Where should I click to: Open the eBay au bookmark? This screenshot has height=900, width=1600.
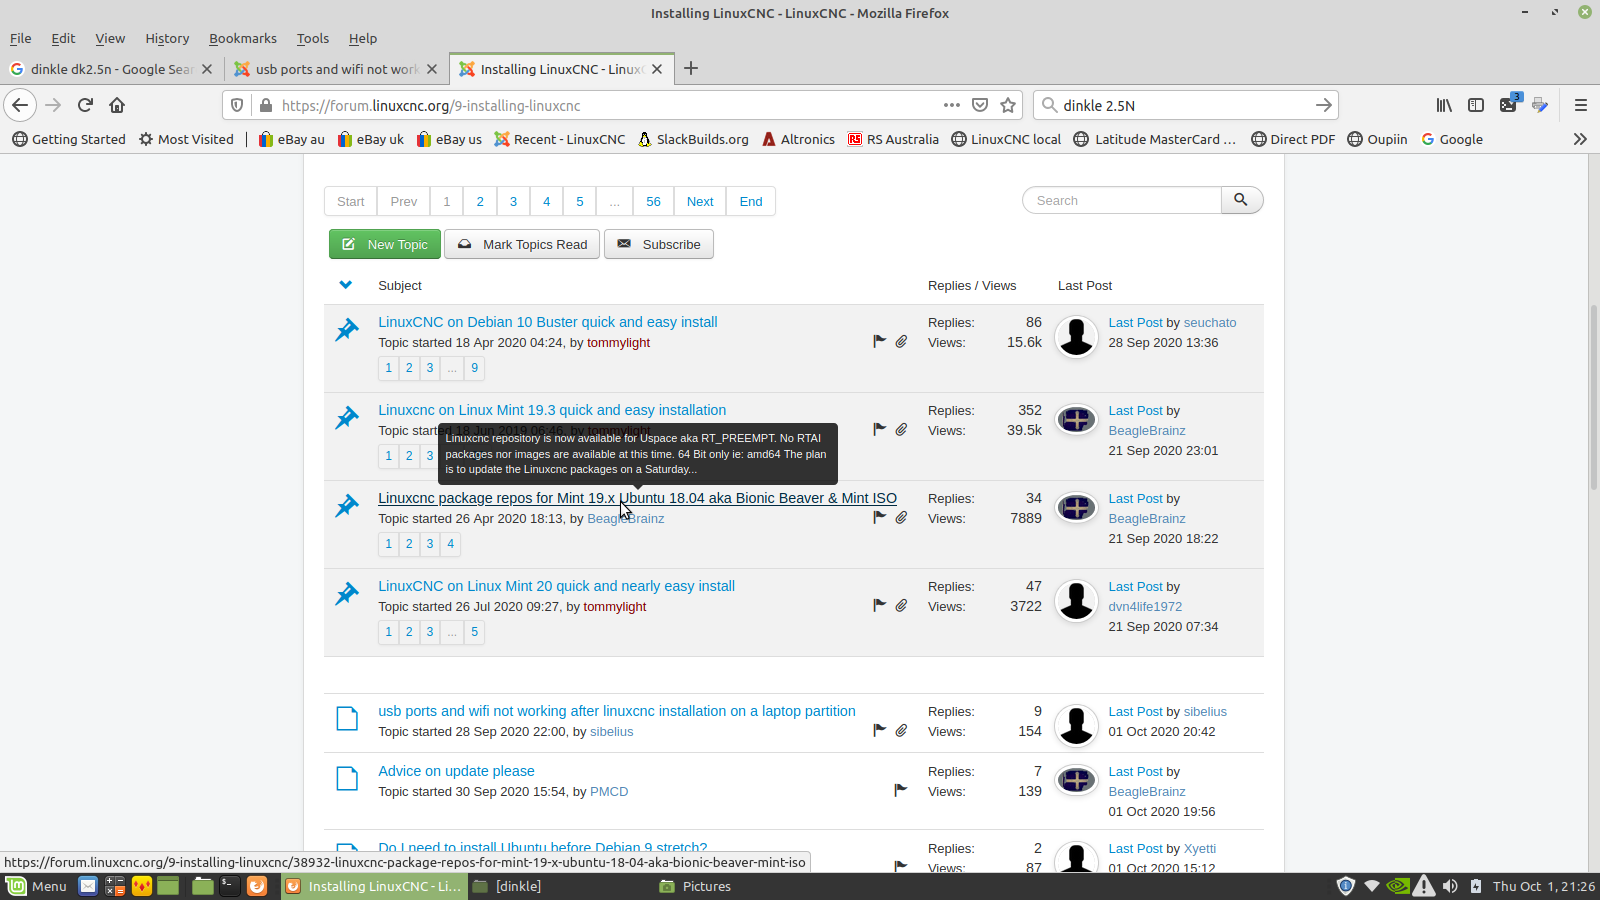(x=291, y=139)
